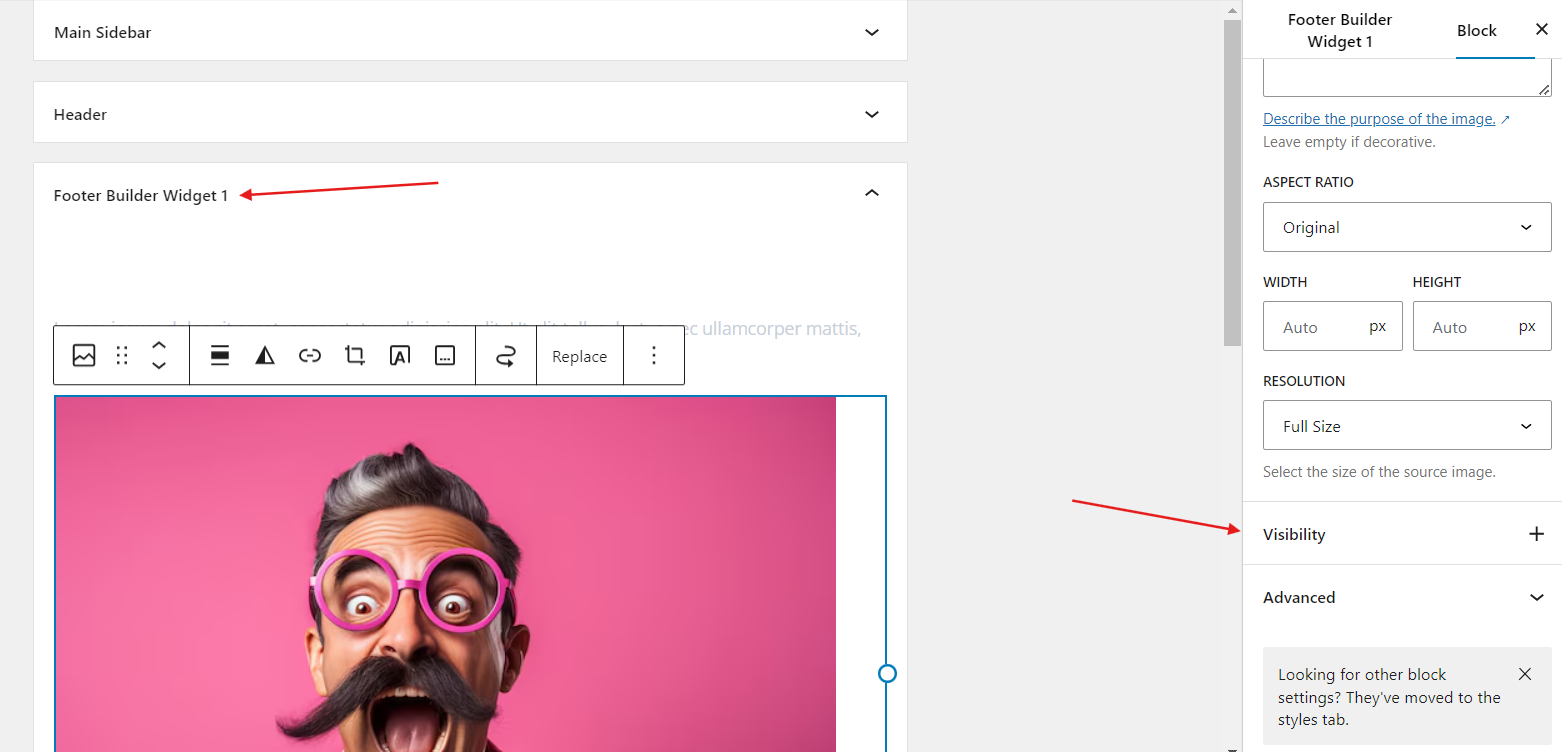Switch to Footer Builder Widget 1 tab

(x=1339, y=30)
